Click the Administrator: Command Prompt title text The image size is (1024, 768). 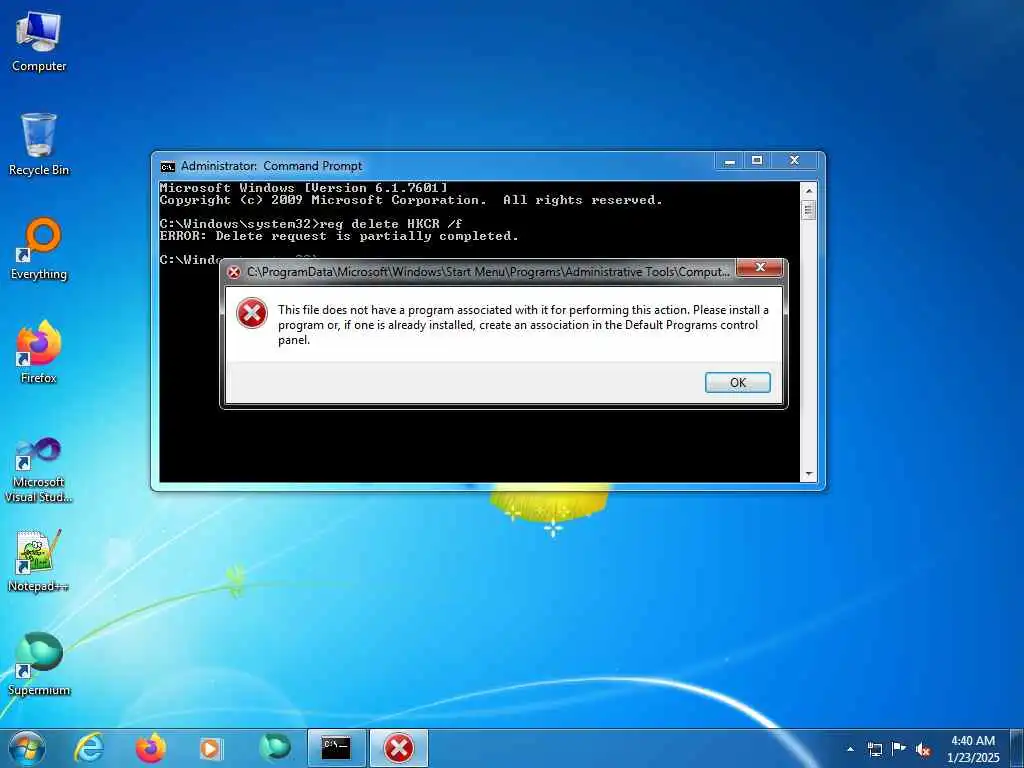click(x=271, y=166)
